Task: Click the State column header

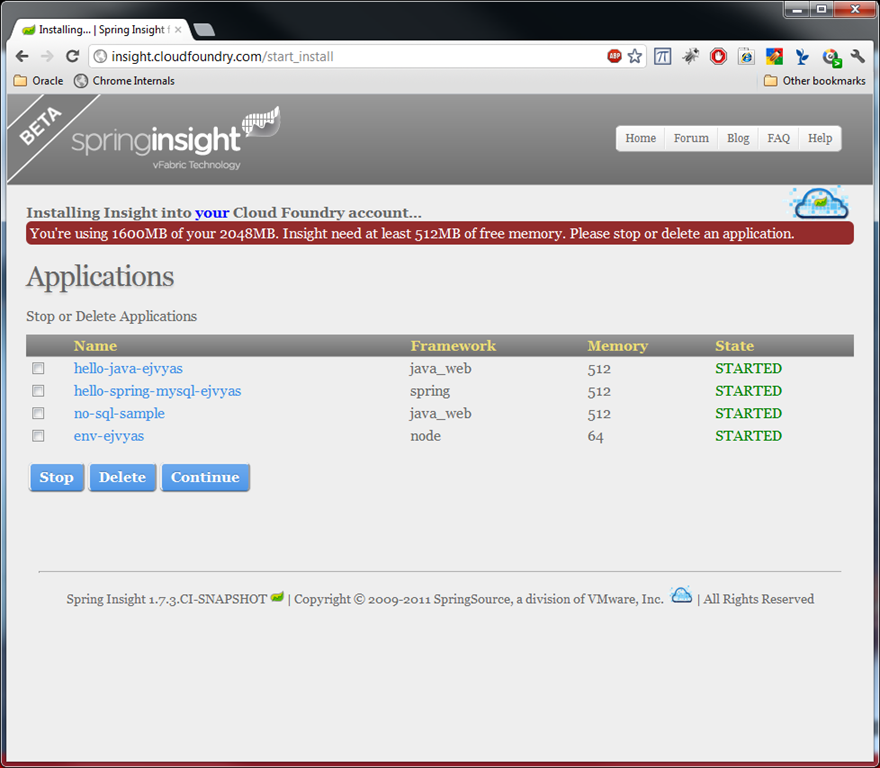Action: click(x=734, y=346)
